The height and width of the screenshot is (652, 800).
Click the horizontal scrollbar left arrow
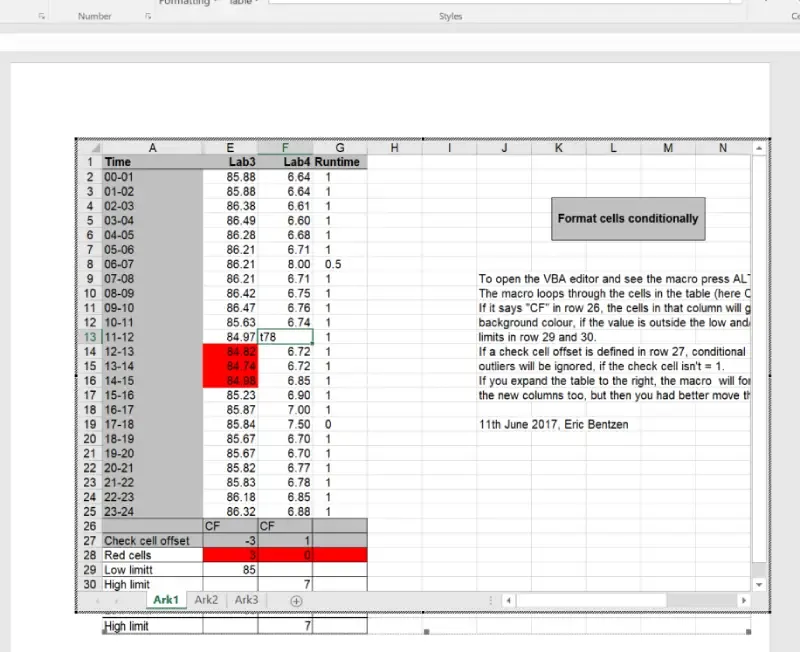pyautogui.click(x=508, y=600)
